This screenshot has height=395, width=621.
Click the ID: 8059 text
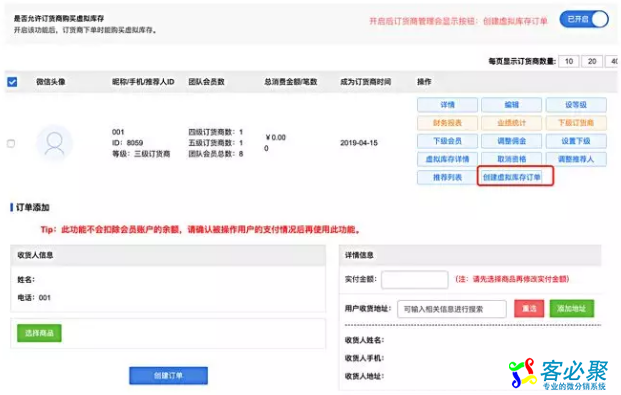click(x=128, y=143)
